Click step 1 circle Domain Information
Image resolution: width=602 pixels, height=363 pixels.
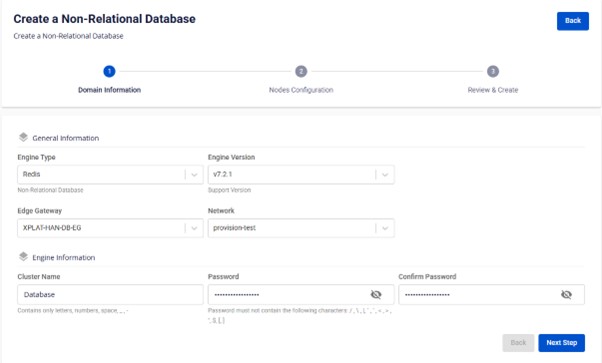(x=109, y=71)
